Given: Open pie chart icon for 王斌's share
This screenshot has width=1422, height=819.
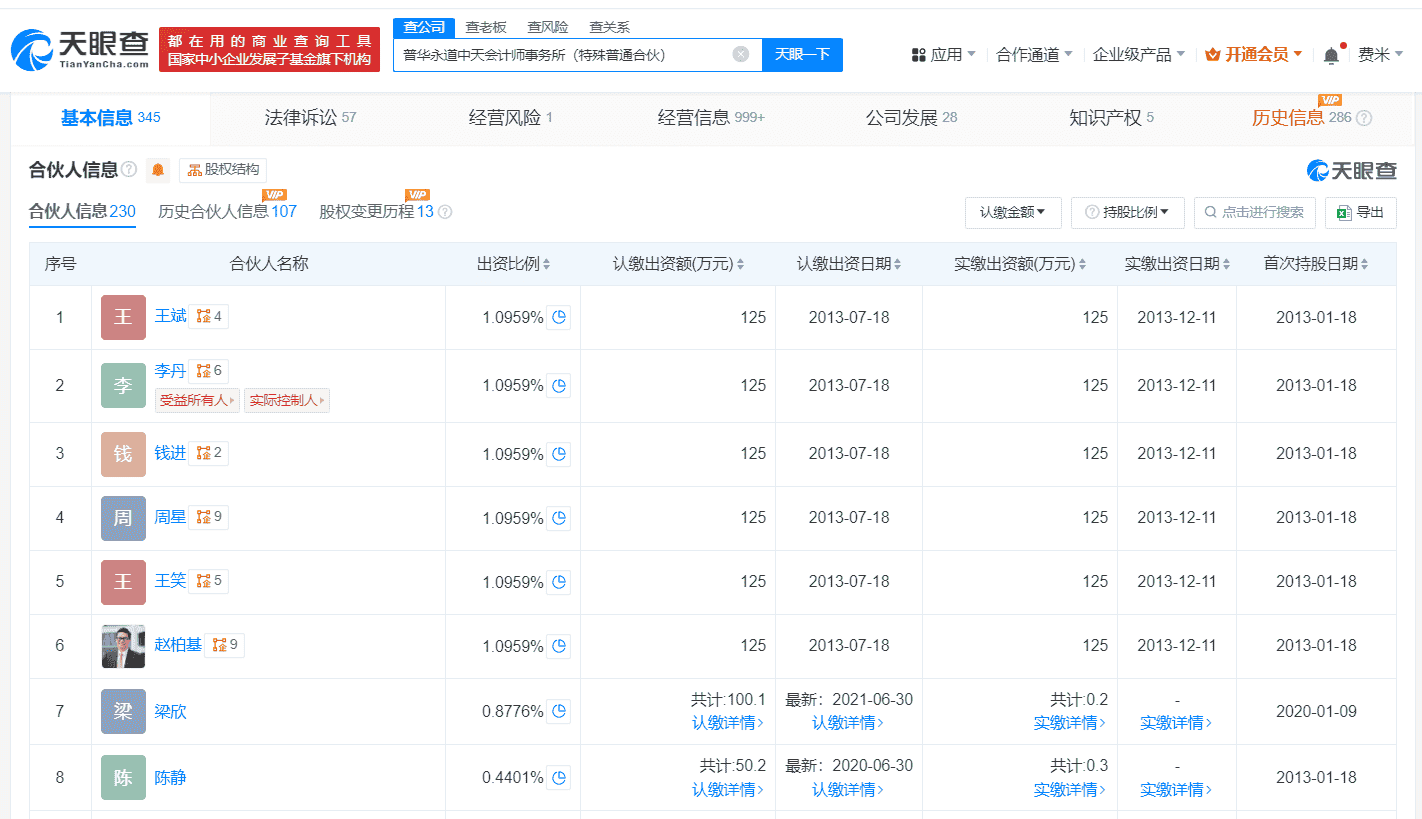Looking at the screenshot, I should 560,318.
